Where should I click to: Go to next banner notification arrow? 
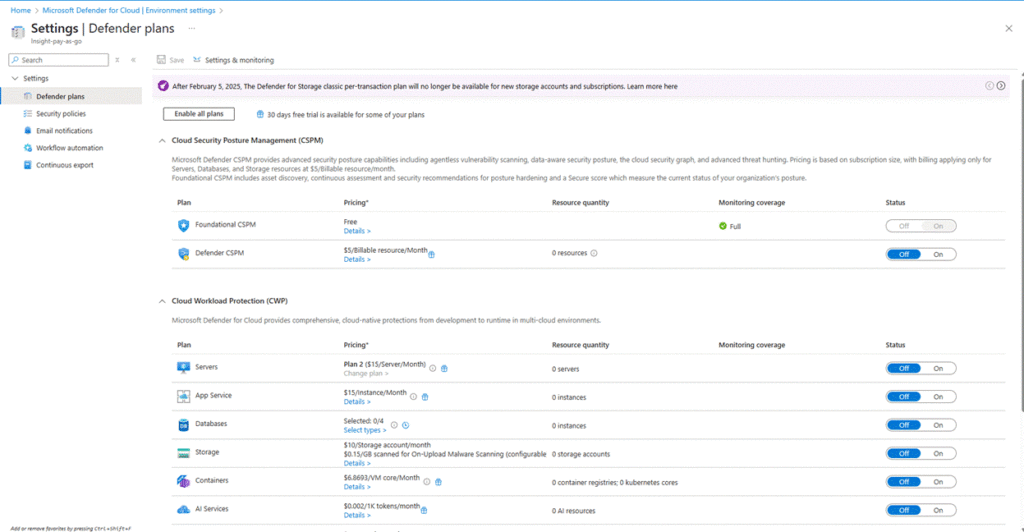(x=1001, y=86)
